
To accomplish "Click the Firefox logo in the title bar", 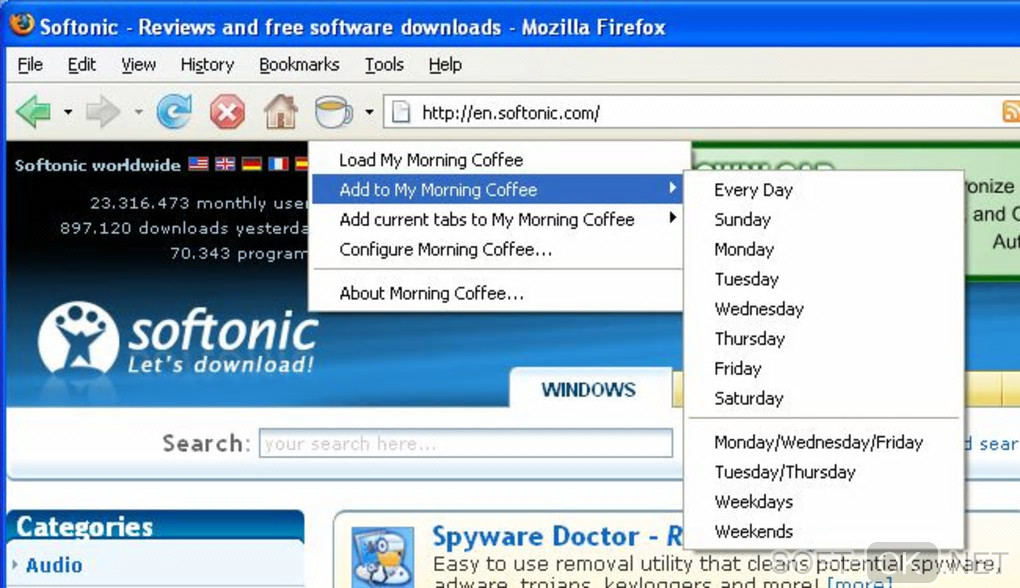I will [21, 25].
